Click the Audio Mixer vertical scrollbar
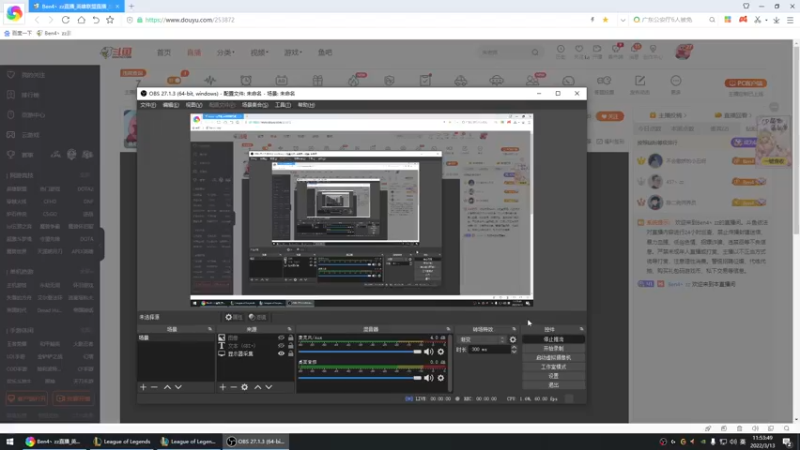The image size is (800, 450). [x=450, y=363]
